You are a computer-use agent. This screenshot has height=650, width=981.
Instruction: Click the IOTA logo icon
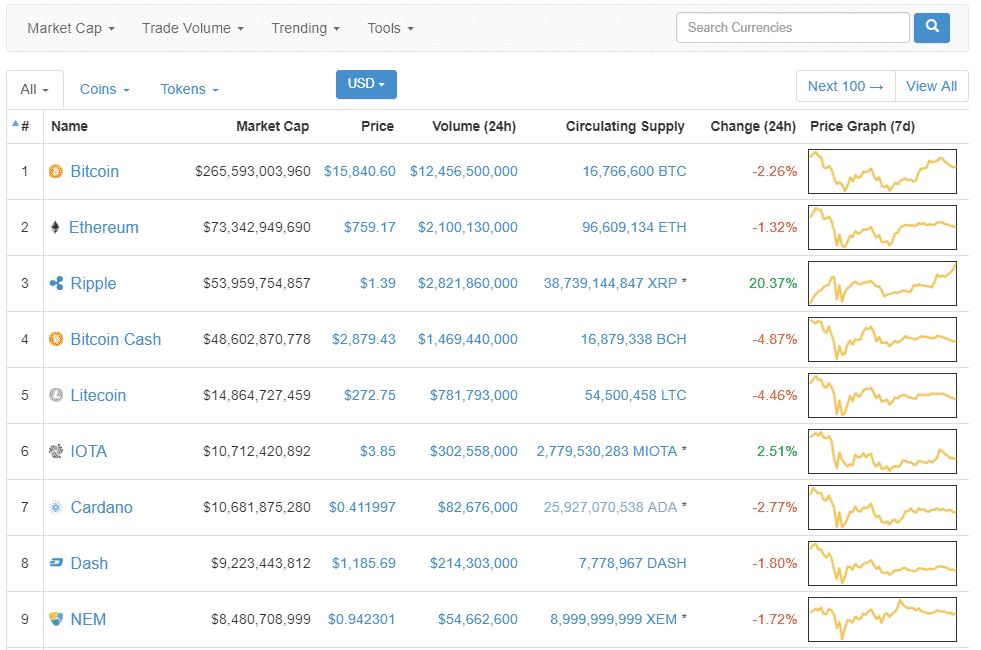(x=56, y=451)
